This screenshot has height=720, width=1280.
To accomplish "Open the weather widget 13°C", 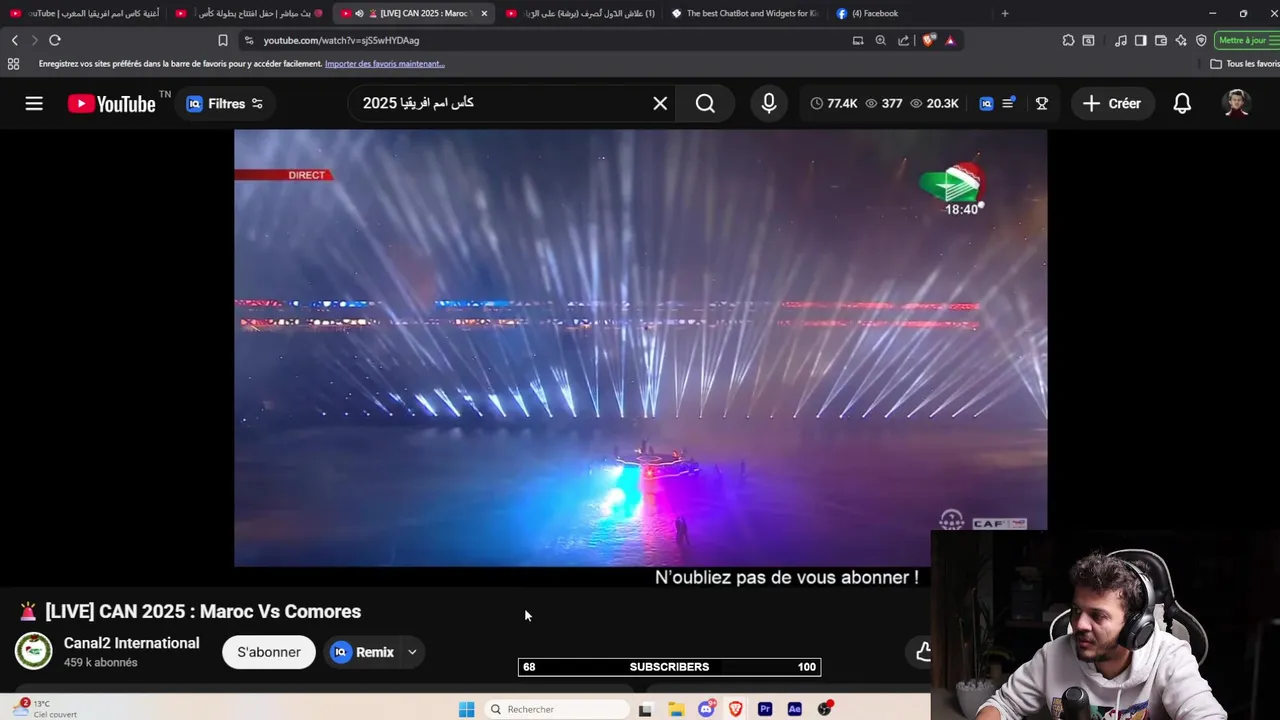I will click(x=45, y=709).
